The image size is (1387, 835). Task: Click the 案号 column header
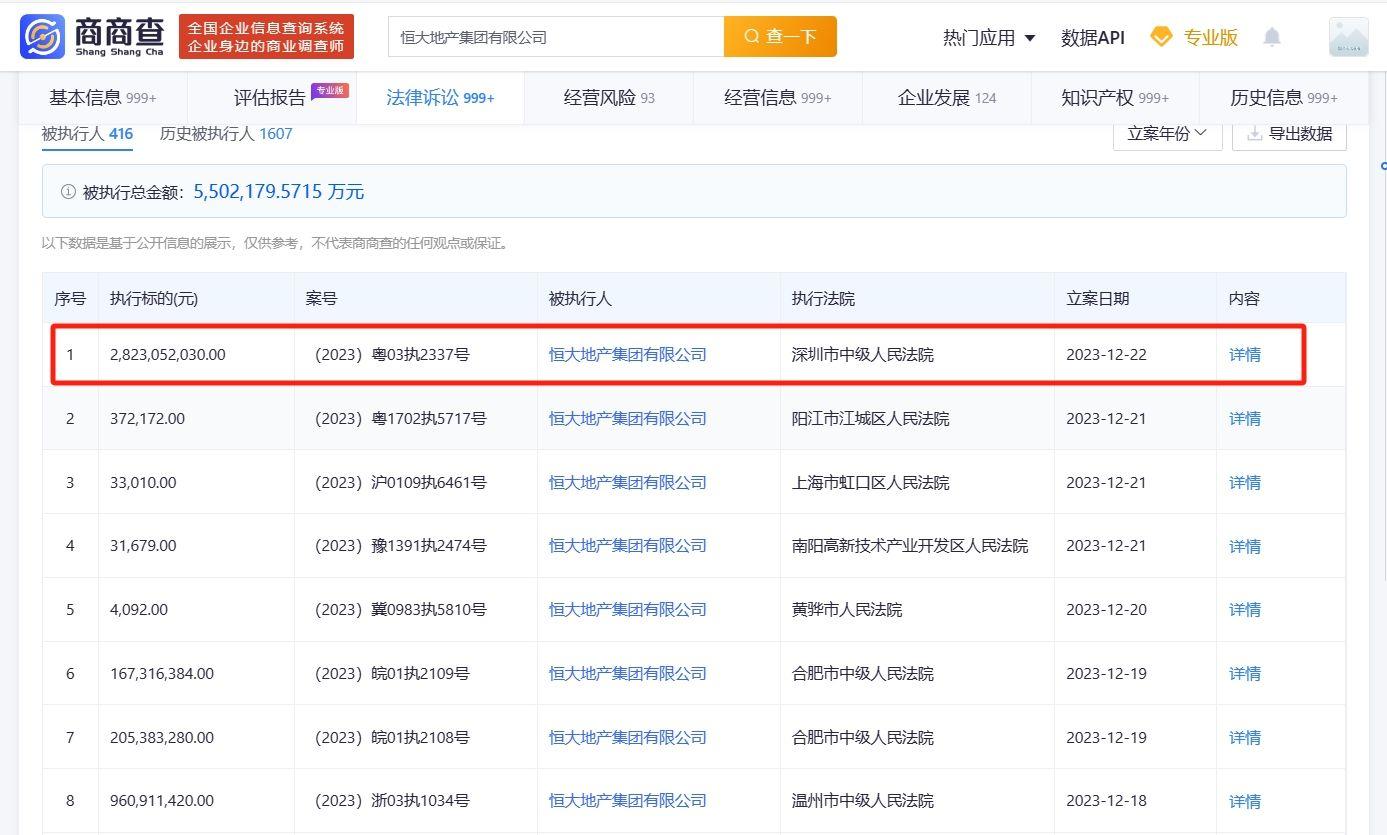321,298
